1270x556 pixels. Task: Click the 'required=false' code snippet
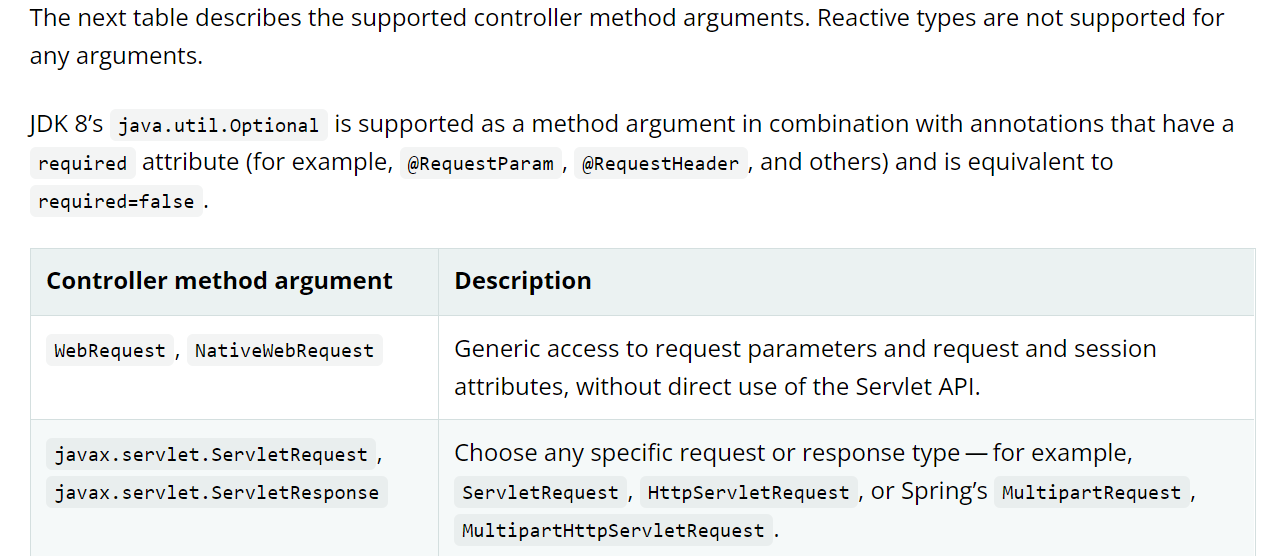click(116, 202)
